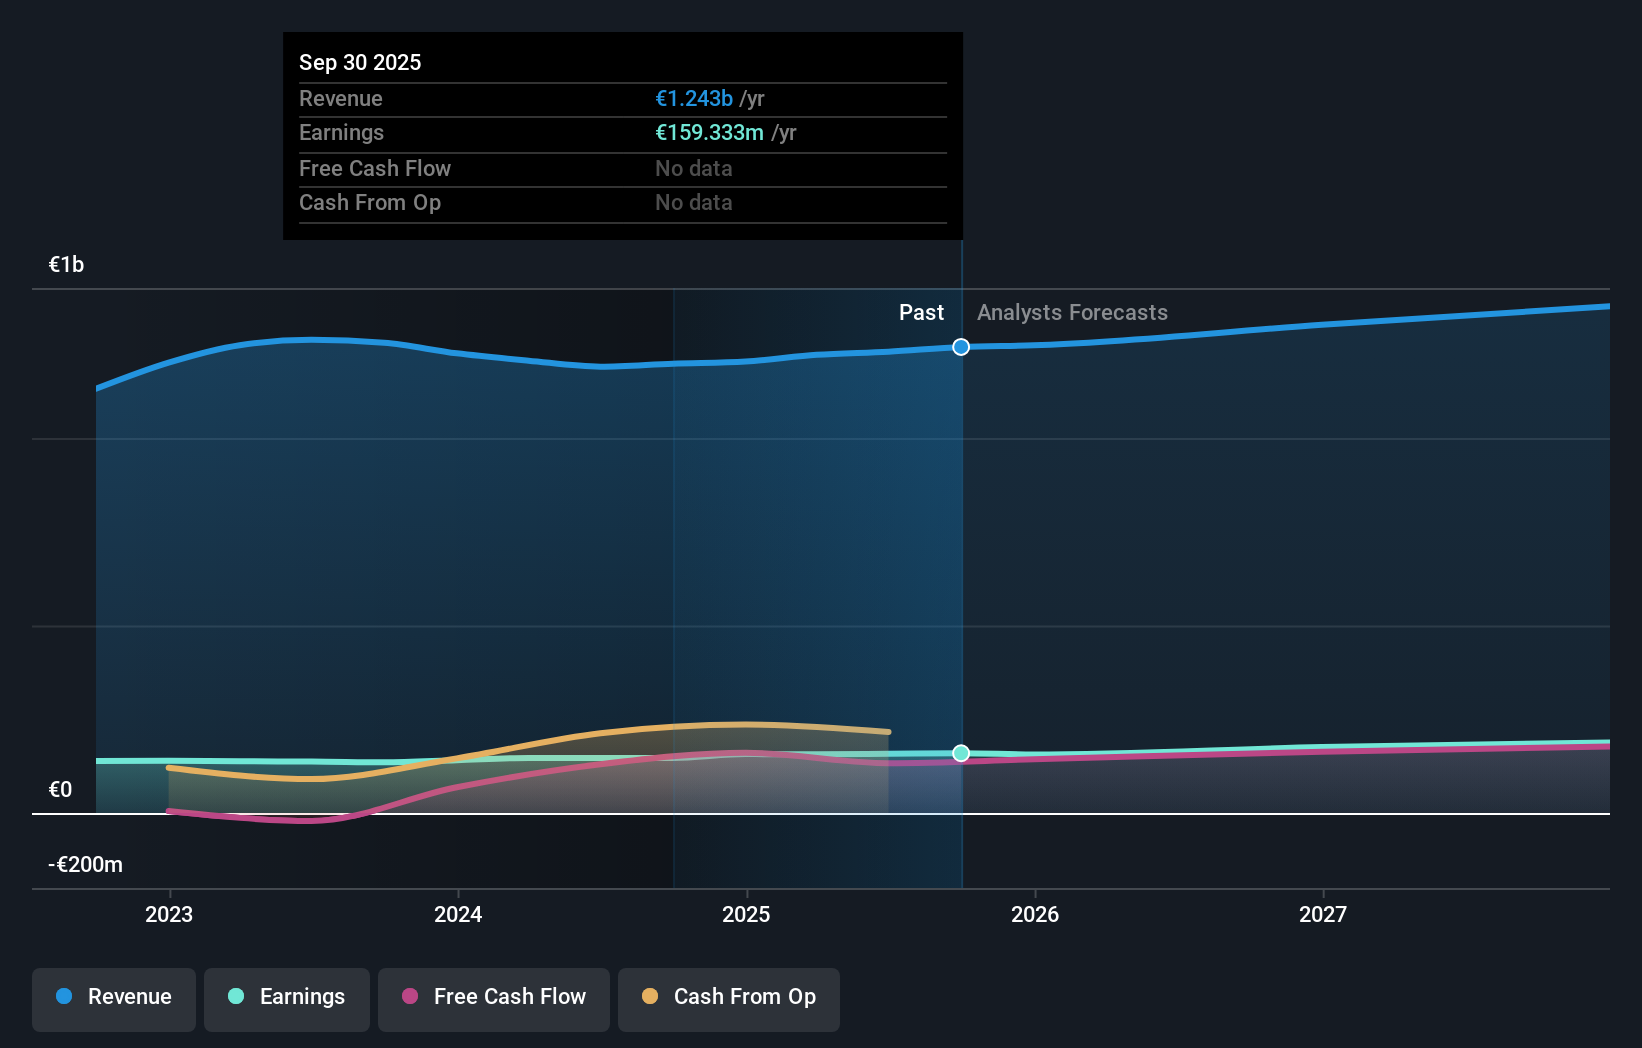
Task: Toggle the Revenue legend button
Action: pyautogui.click(x=114, y=999)
